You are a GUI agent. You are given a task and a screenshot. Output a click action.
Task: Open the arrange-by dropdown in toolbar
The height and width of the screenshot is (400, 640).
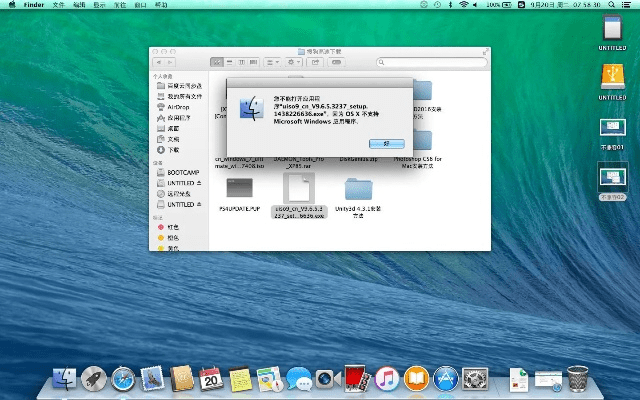tap(271, 62)
